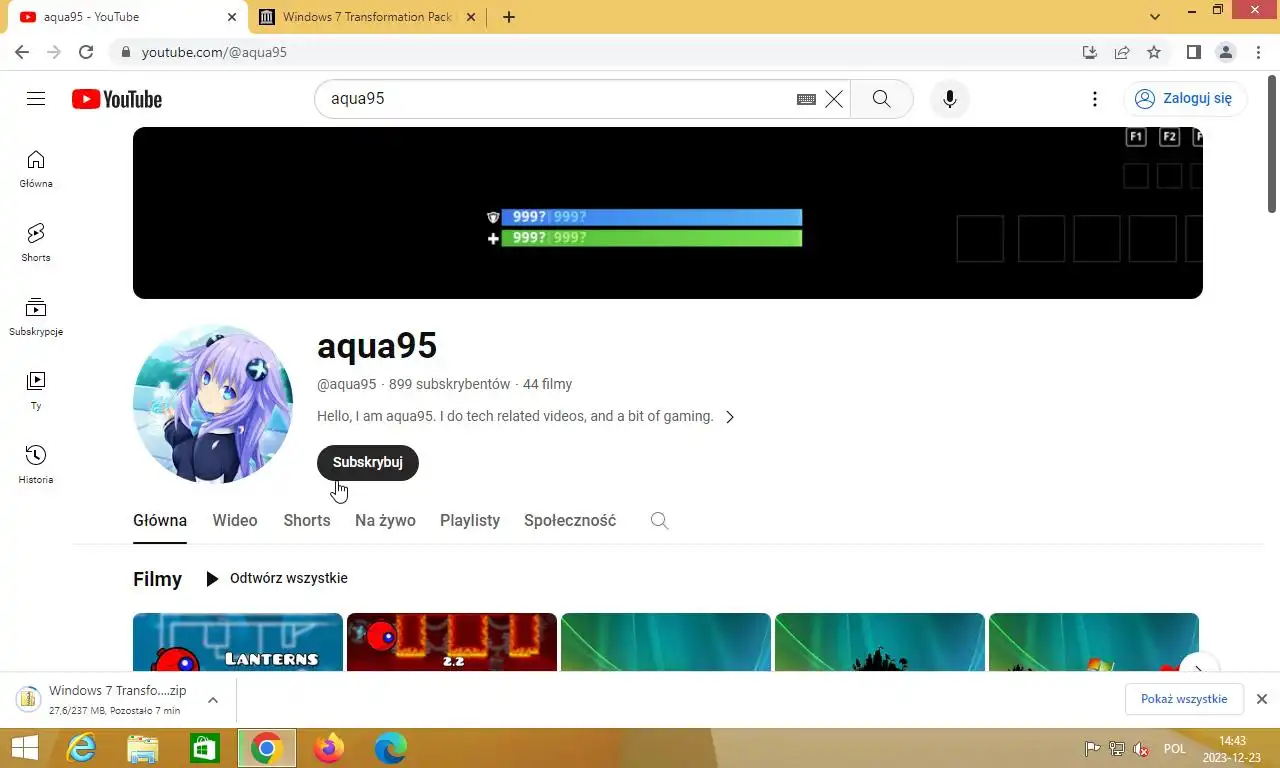Switch to the Windows 7 Transformation Pack tab
Screen dimensions: 1280x768
pos(369,17)
